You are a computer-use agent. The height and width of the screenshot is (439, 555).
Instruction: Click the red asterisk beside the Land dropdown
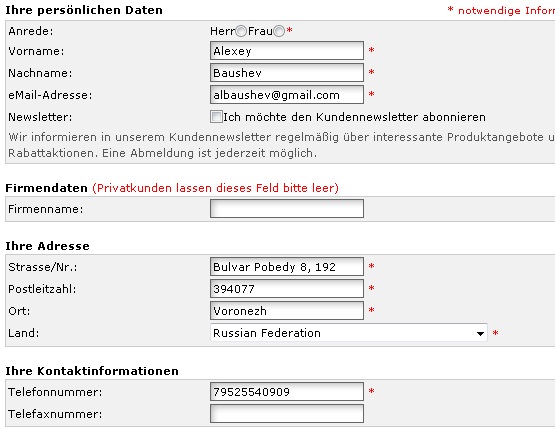495,333
